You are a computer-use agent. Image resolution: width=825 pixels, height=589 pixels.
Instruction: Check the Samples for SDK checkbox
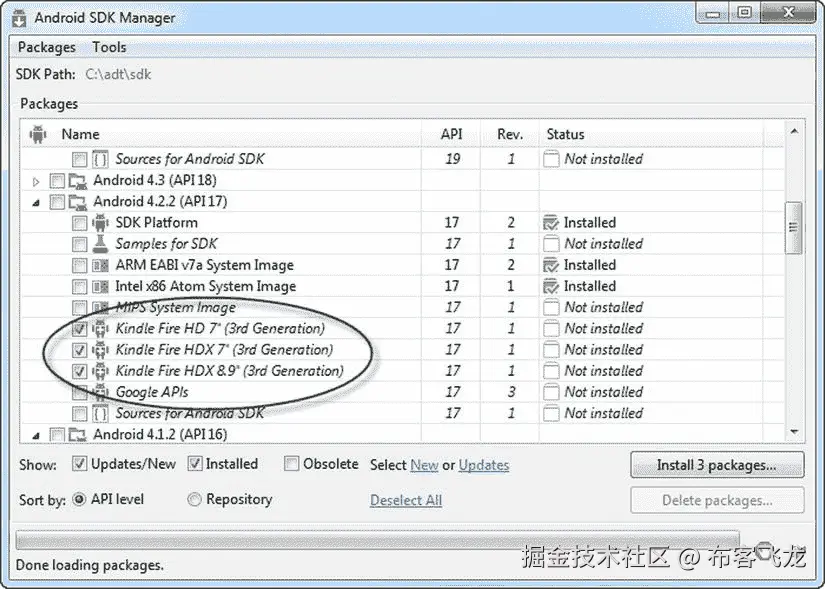pos(79,244)
